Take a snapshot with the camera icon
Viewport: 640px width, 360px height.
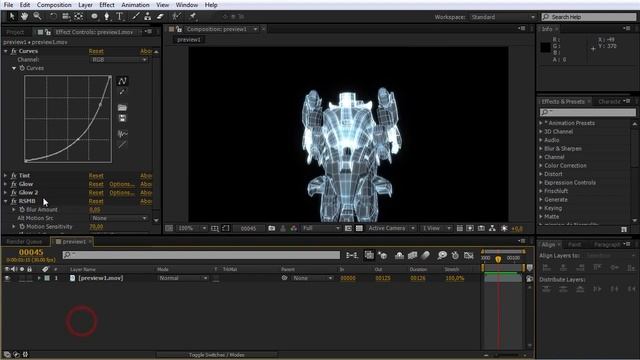click(x=271, y=228)
